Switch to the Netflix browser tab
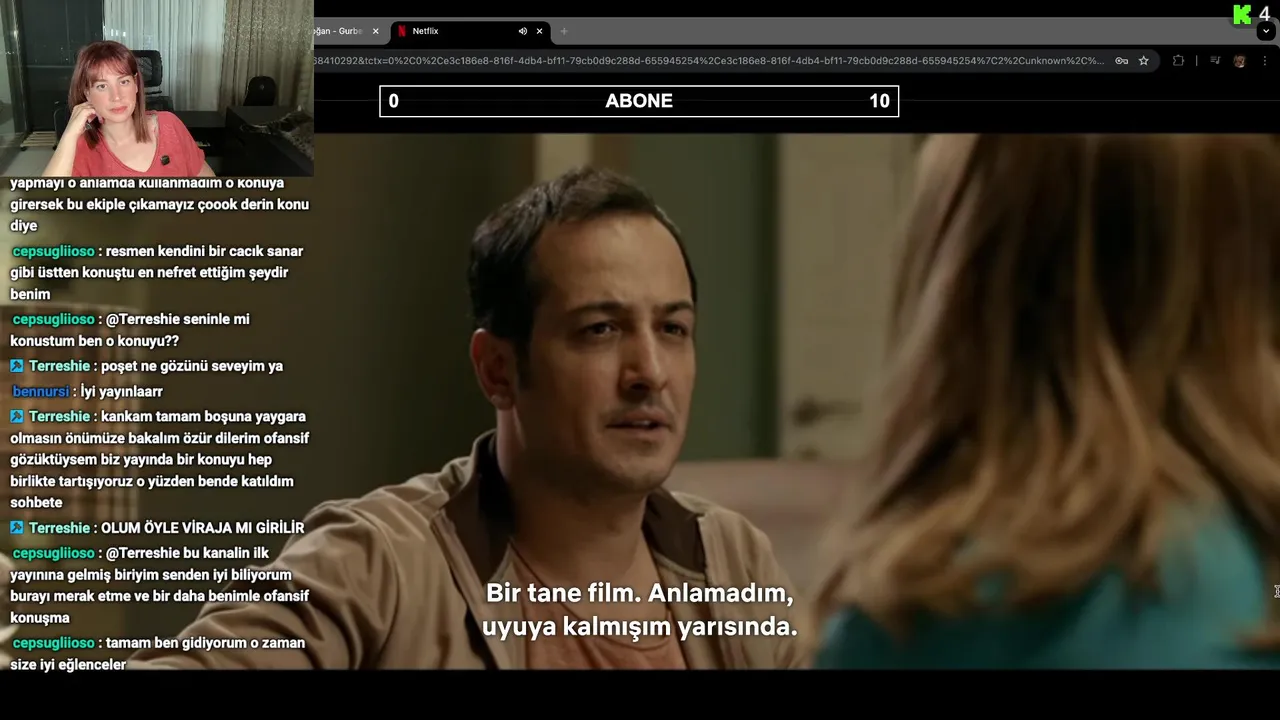Screen dimensions: 1280x720 (x=469, y=31)
